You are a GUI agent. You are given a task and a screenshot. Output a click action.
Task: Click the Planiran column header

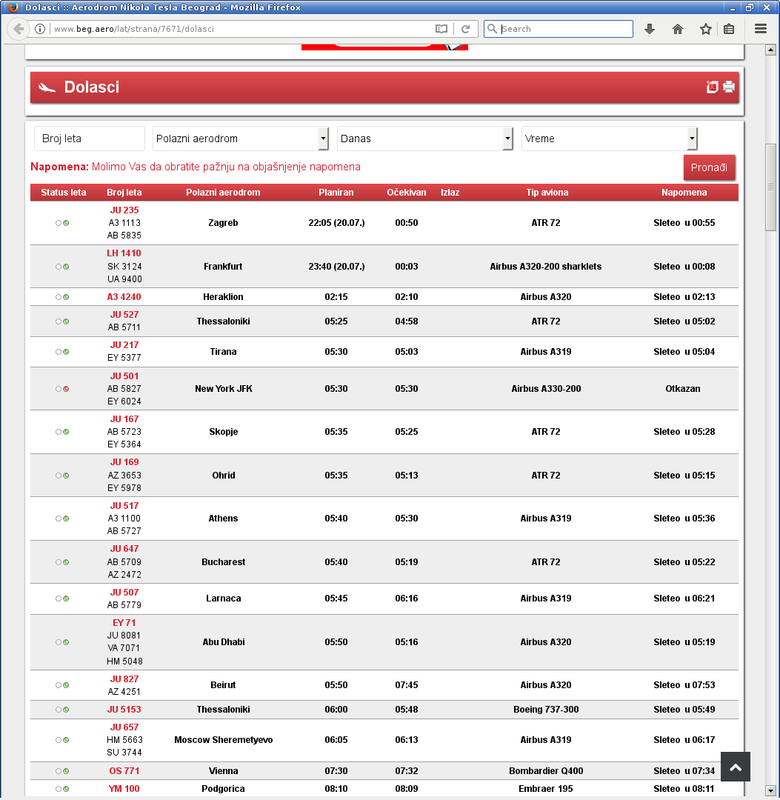tap(336, 193)
